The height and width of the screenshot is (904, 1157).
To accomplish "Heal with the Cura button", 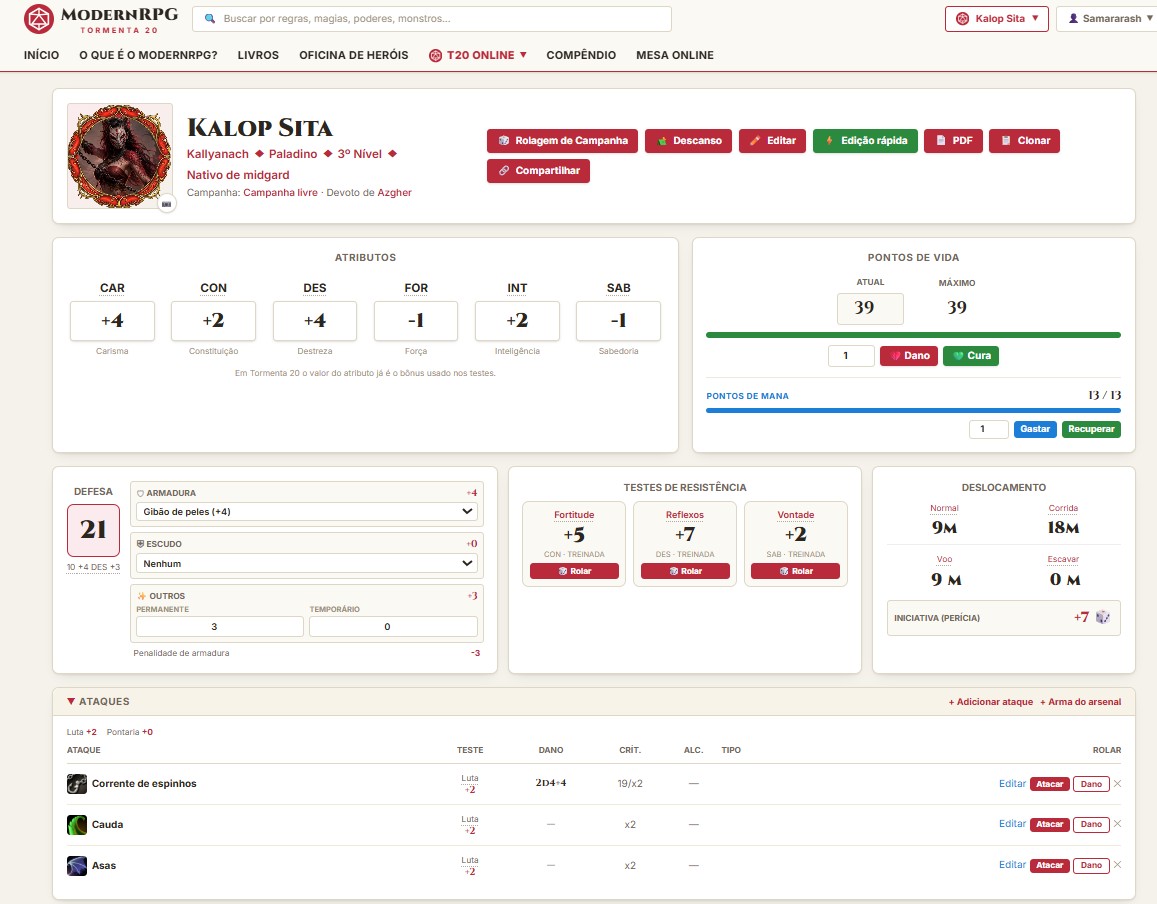I will 971,356.
